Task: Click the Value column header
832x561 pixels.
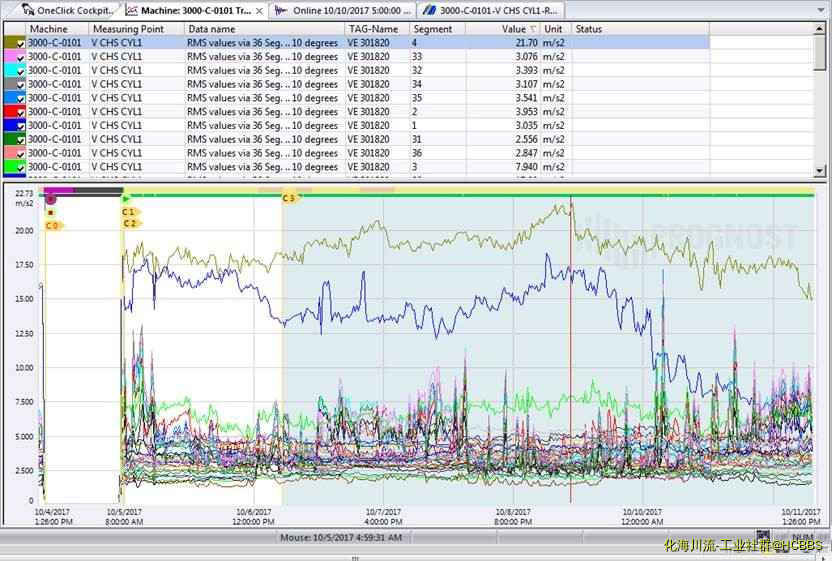Action: [502, 29]
